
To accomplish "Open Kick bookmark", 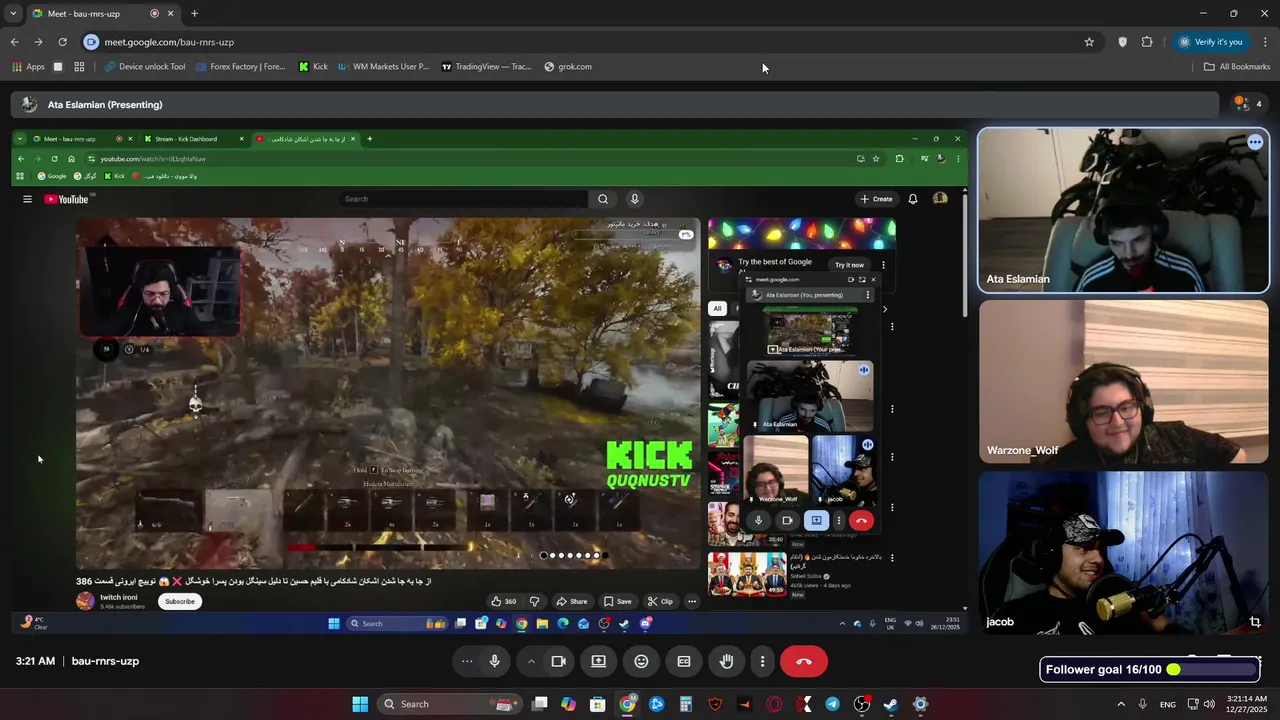I will (x=313, y=67).
